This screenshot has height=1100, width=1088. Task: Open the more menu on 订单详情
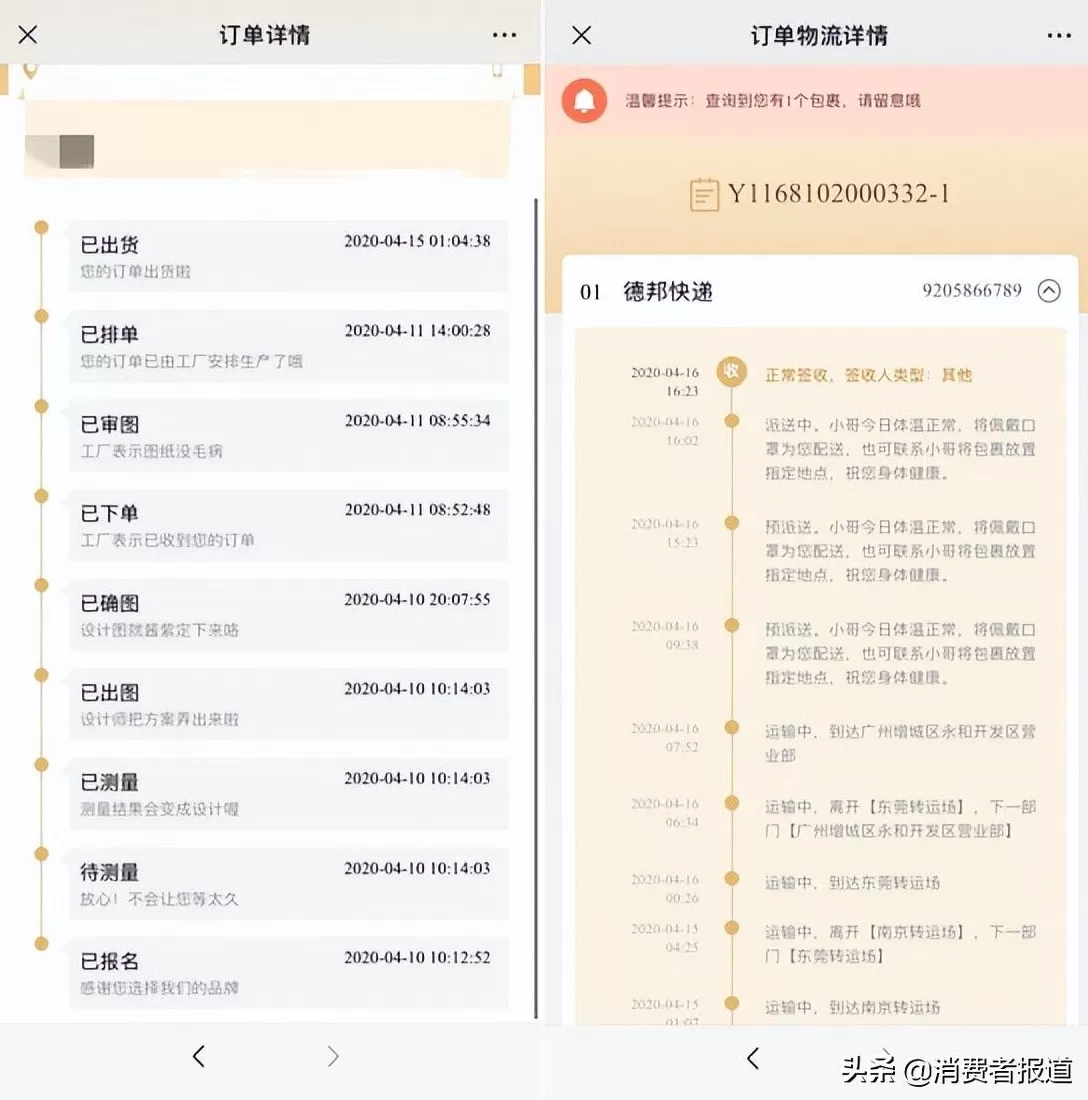point(505,35)
